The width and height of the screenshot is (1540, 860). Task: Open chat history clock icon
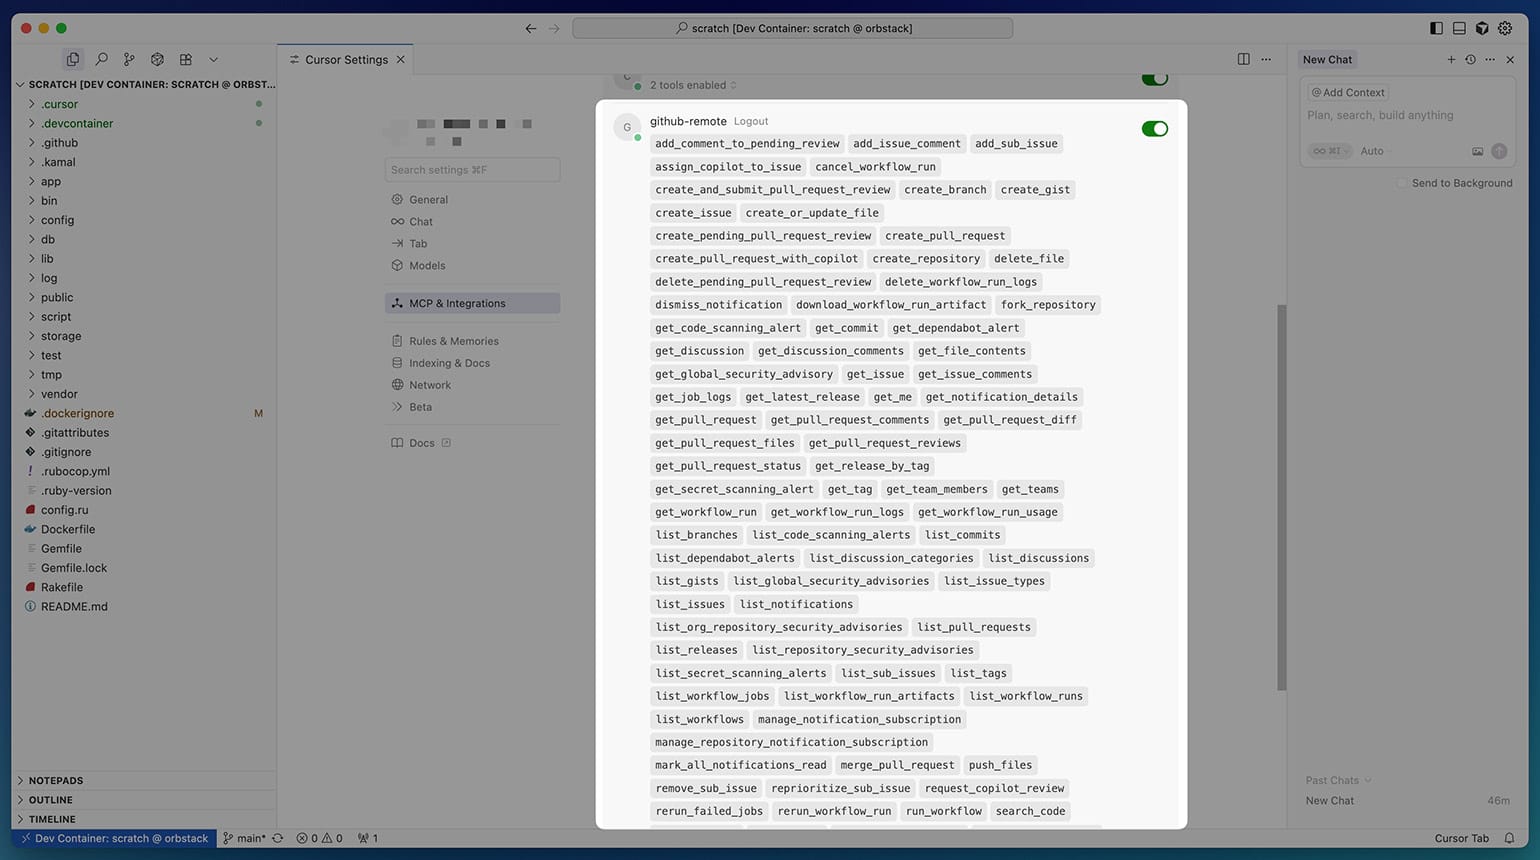point(1470,60)
